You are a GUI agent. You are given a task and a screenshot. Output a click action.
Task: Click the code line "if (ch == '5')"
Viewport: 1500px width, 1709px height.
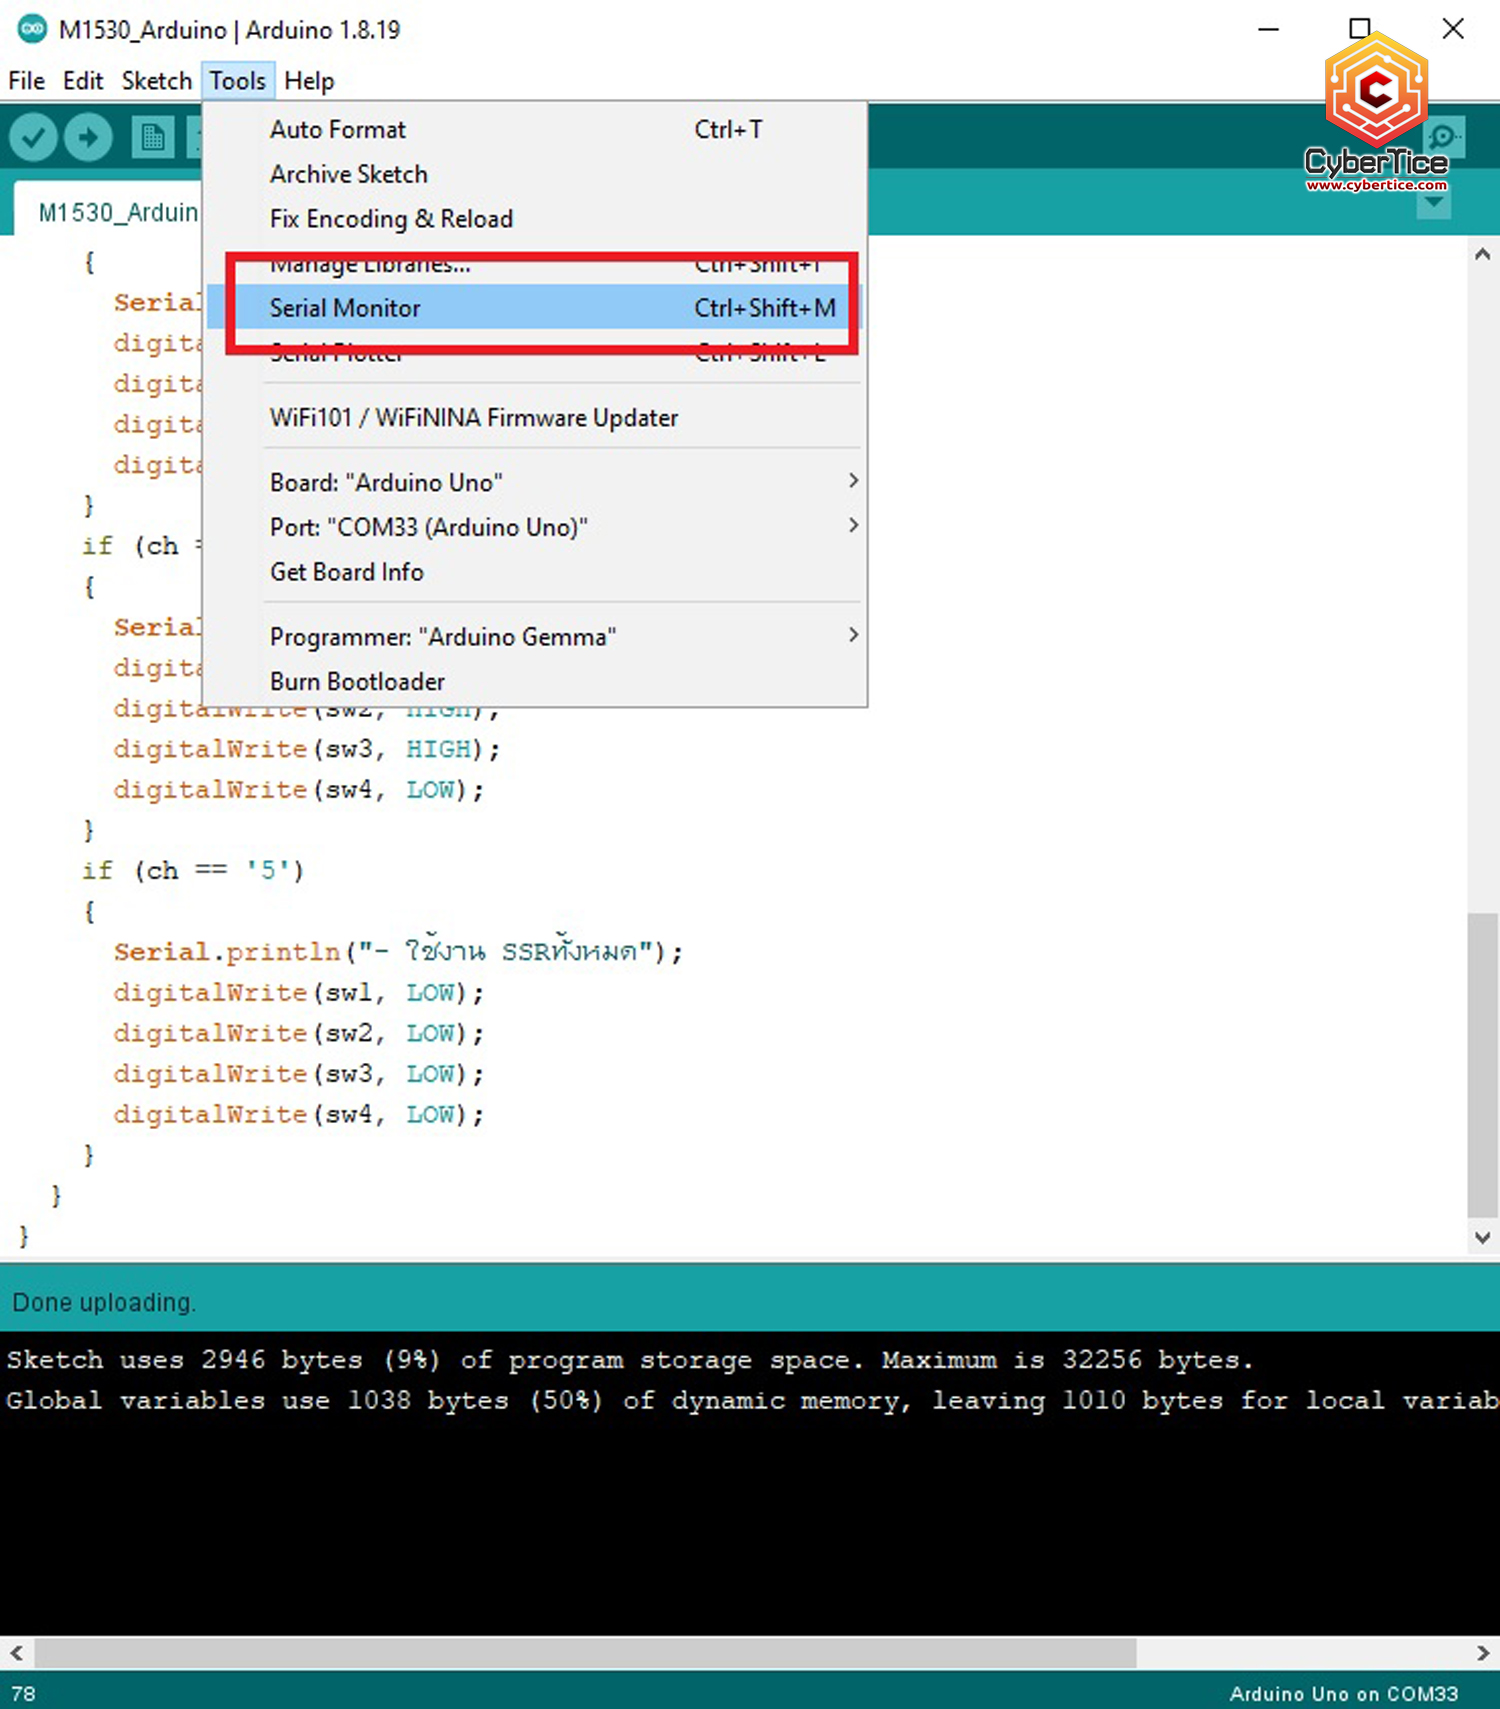(x=193, y=870)
